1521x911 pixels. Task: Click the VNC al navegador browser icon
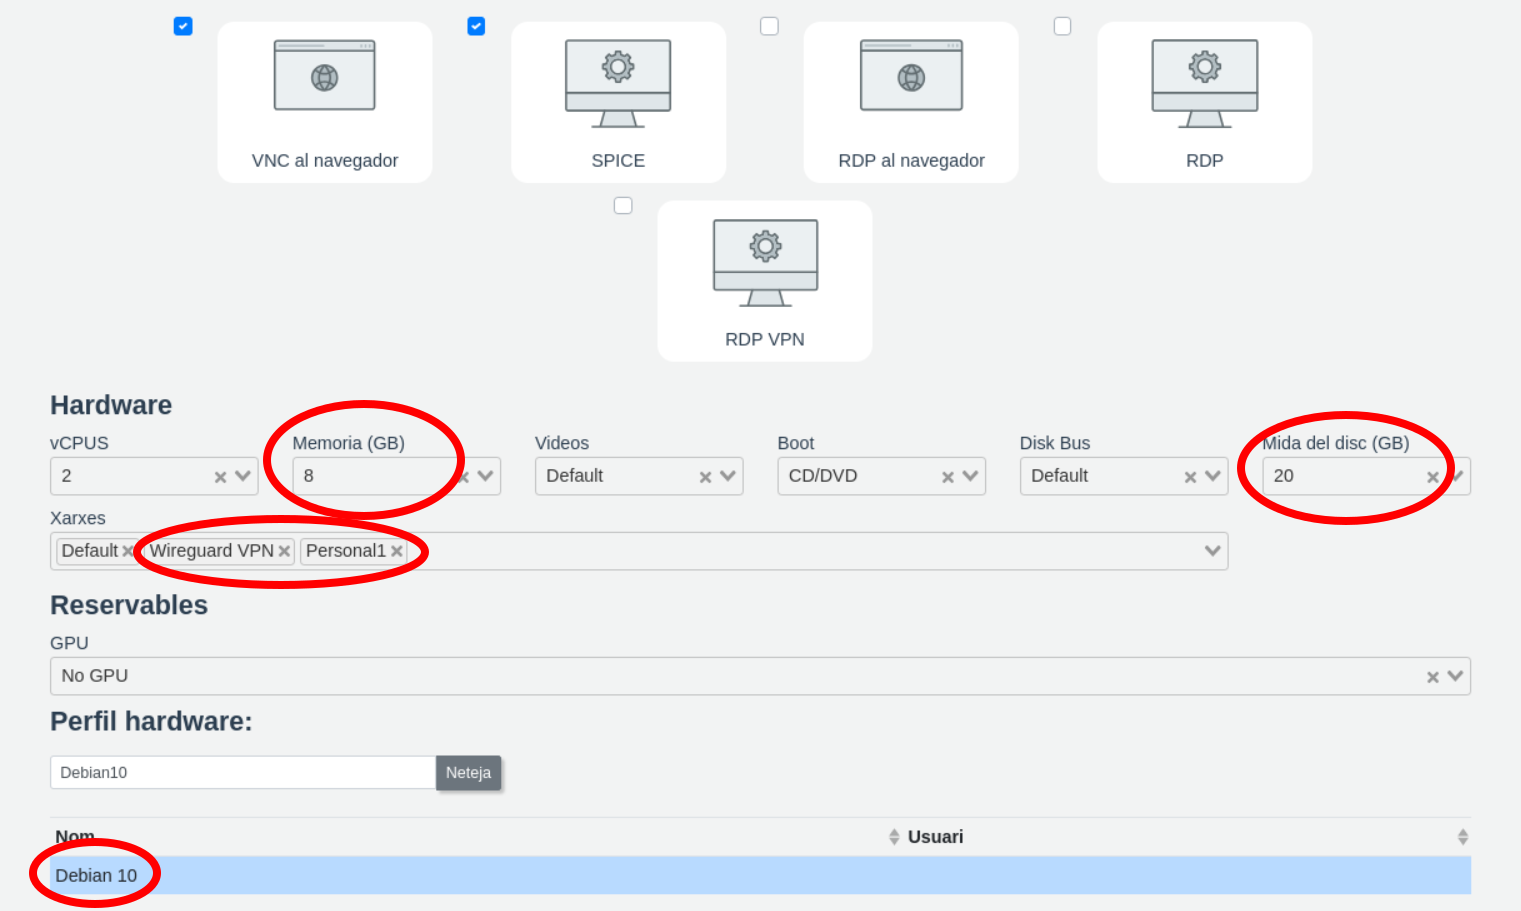click(324, 76)
